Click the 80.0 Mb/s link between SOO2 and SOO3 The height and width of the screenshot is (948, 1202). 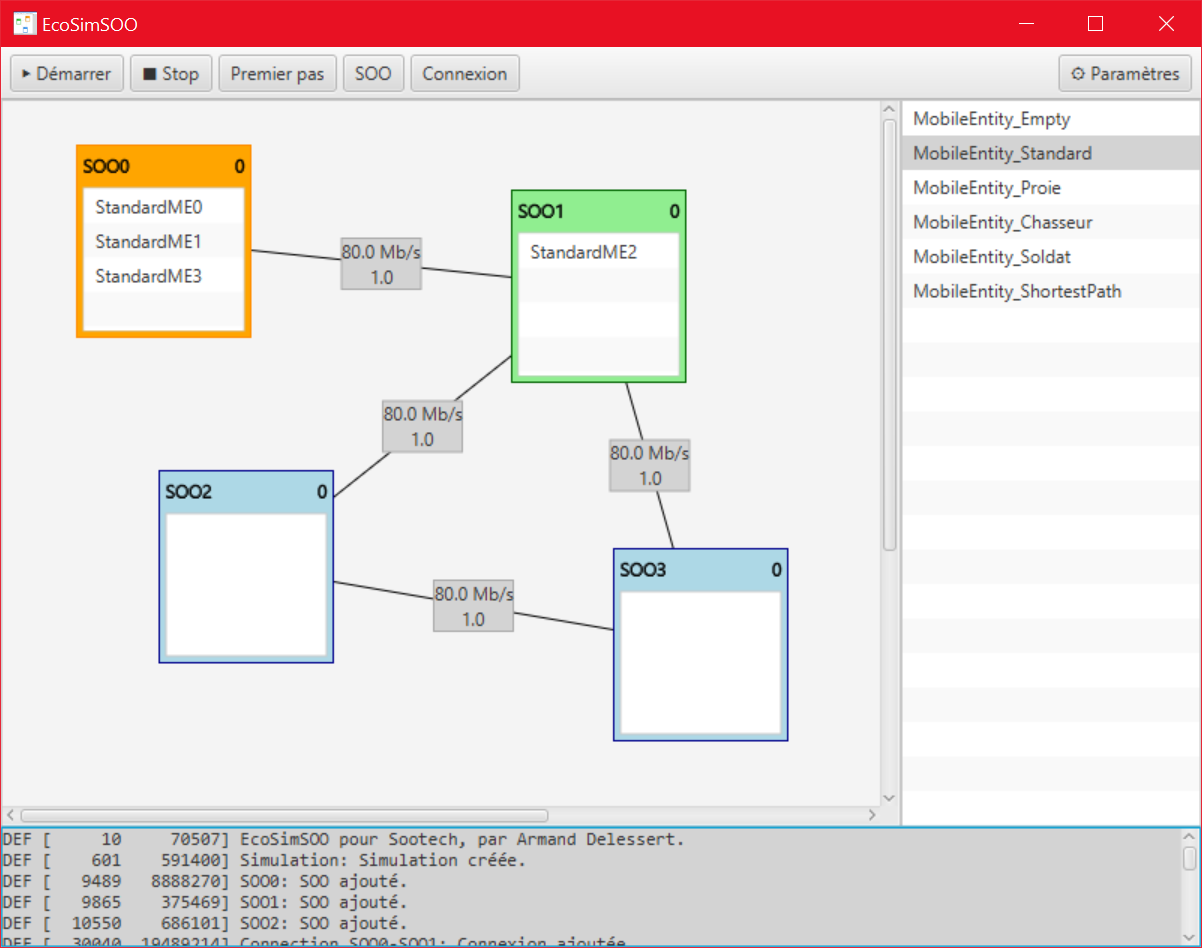click(x=473, y=605)
